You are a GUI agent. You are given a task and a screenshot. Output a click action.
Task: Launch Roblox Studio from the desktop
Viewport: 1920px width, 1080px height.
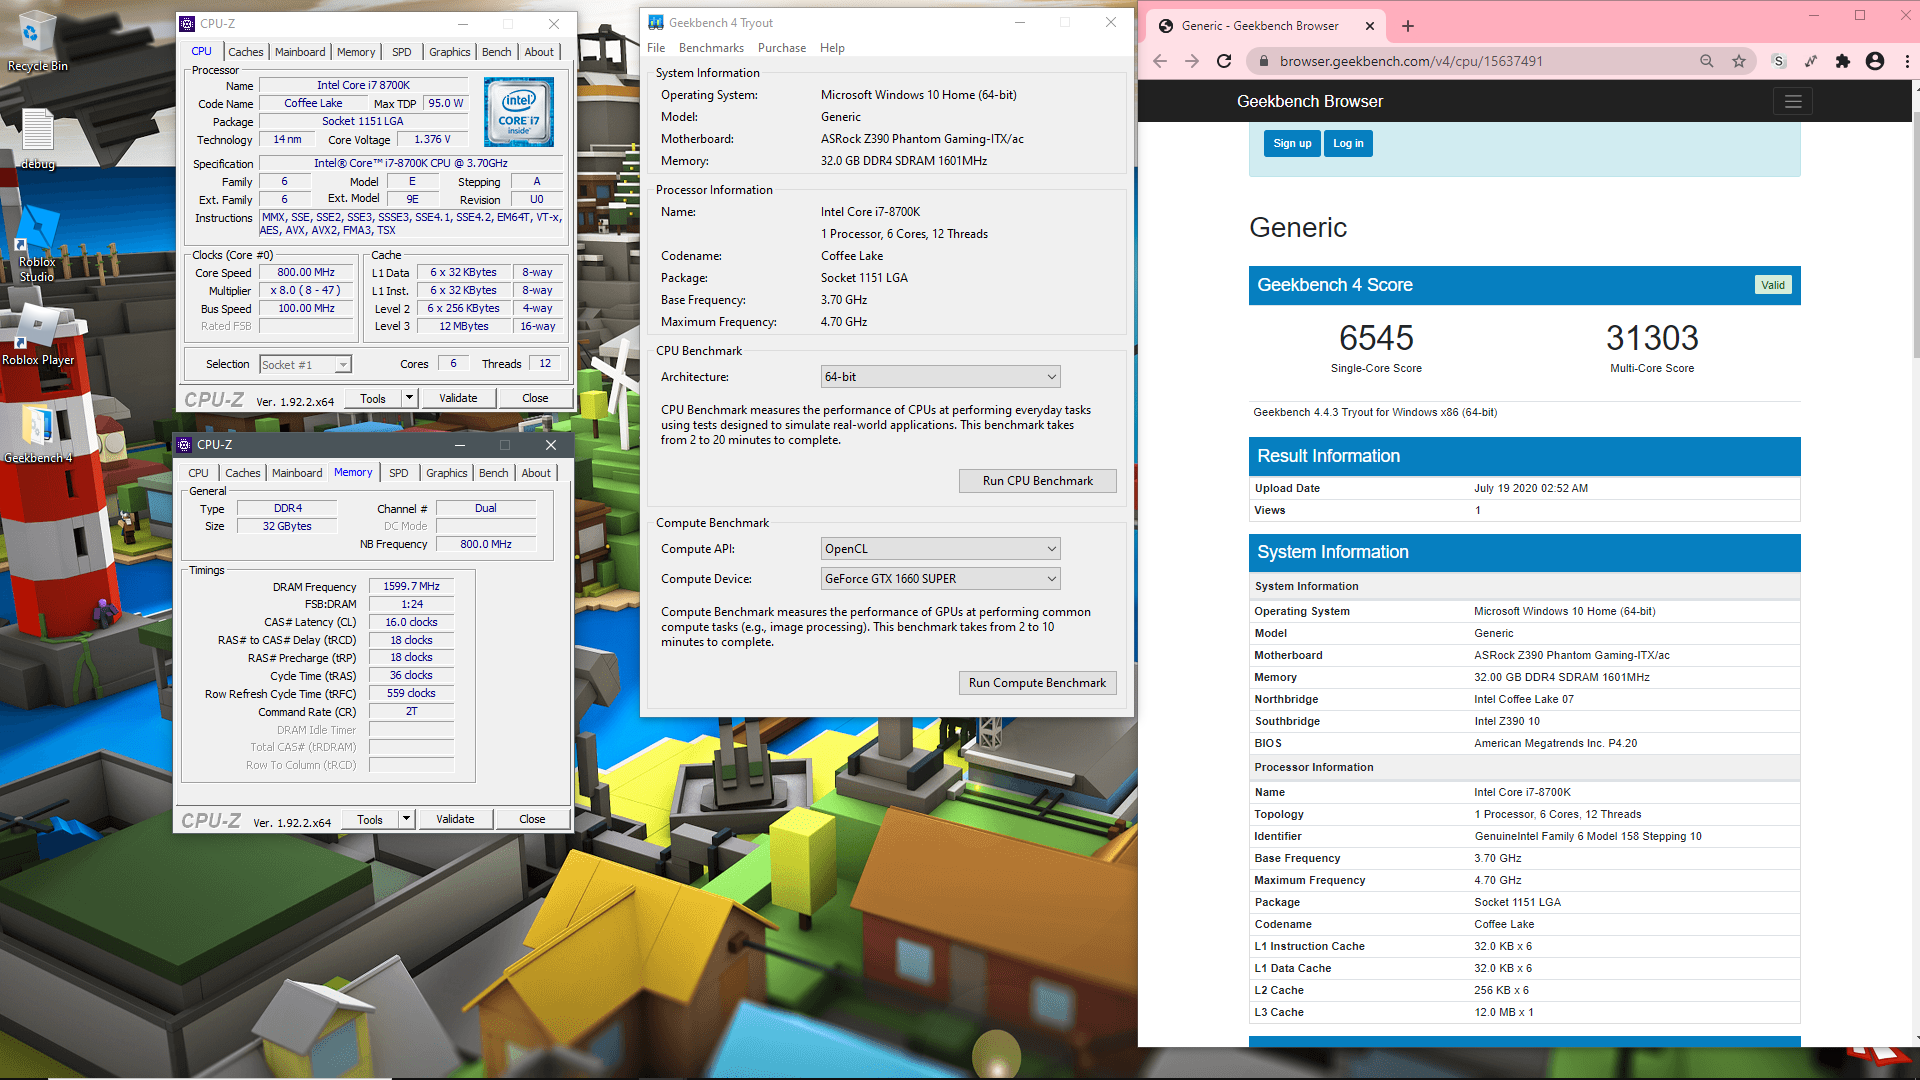[x=38, y=243]
